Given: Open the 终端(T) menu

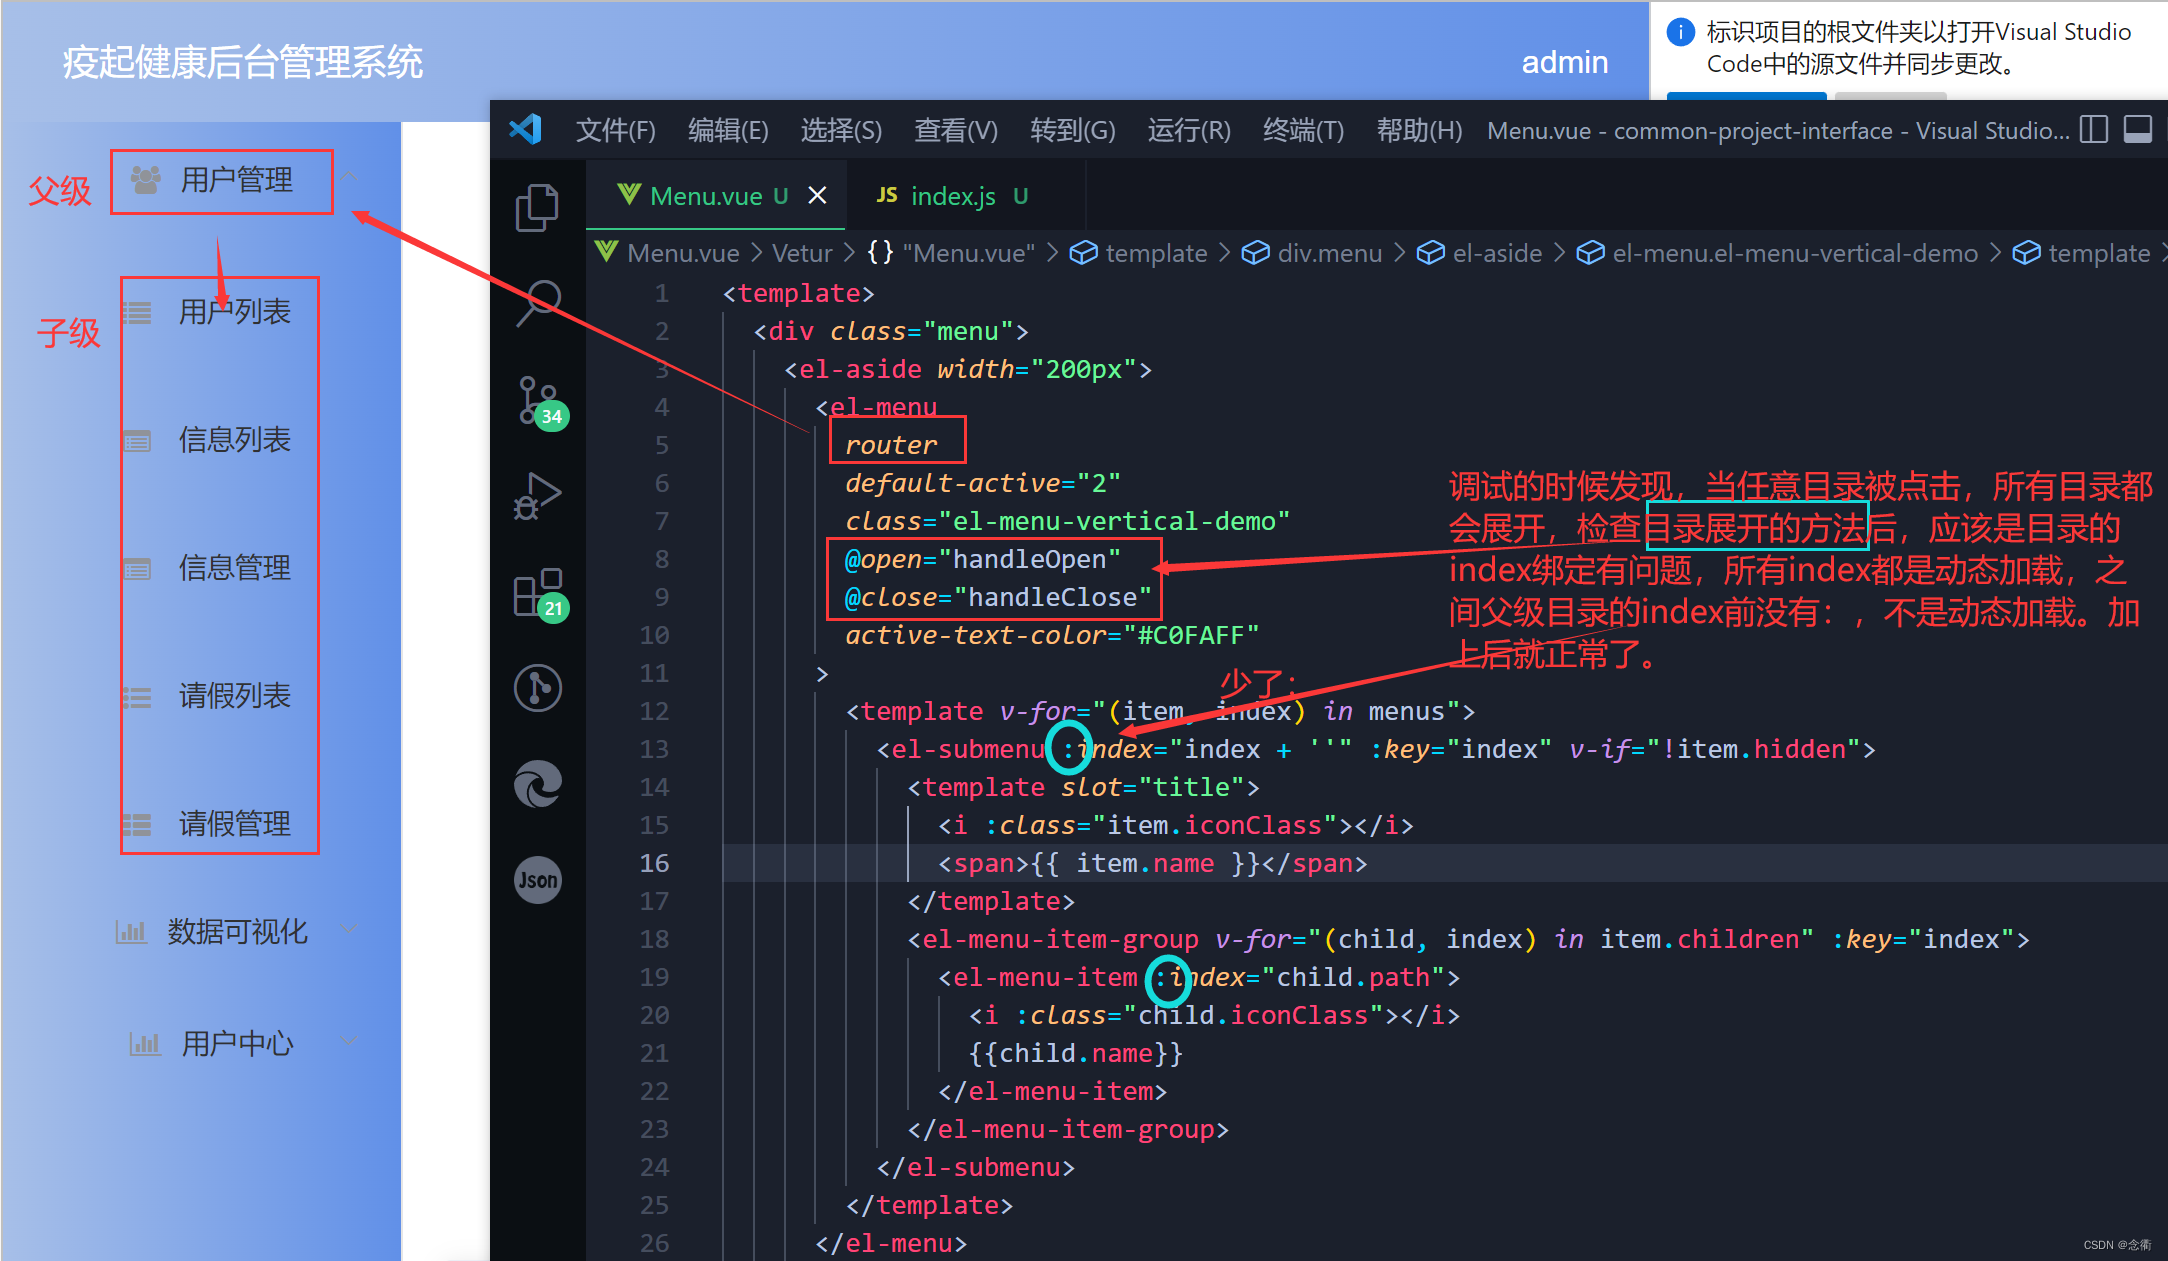Looking at the screenshot, I should point(1302,131).
